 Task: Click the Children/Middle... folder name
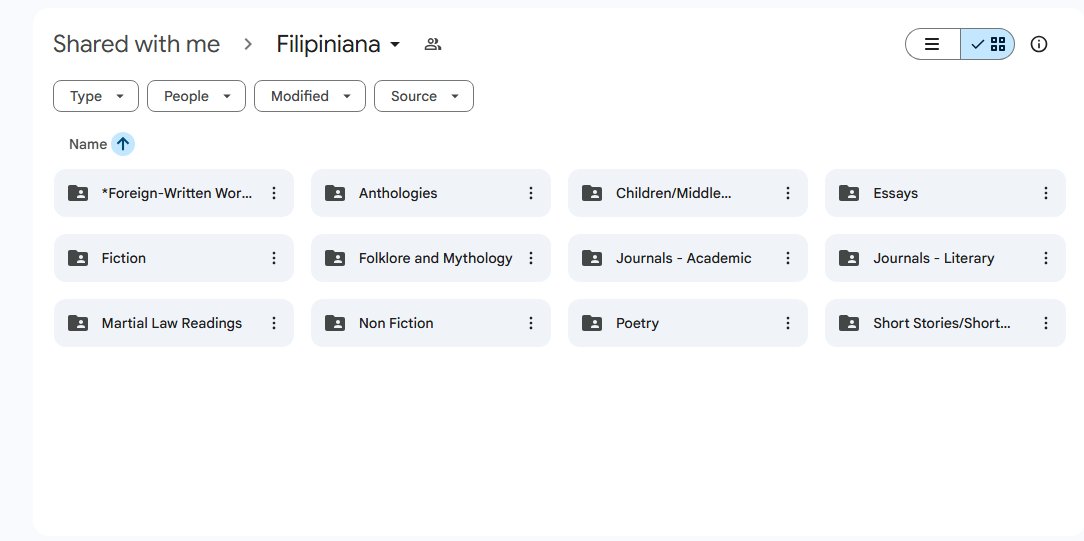coord(673,193)
